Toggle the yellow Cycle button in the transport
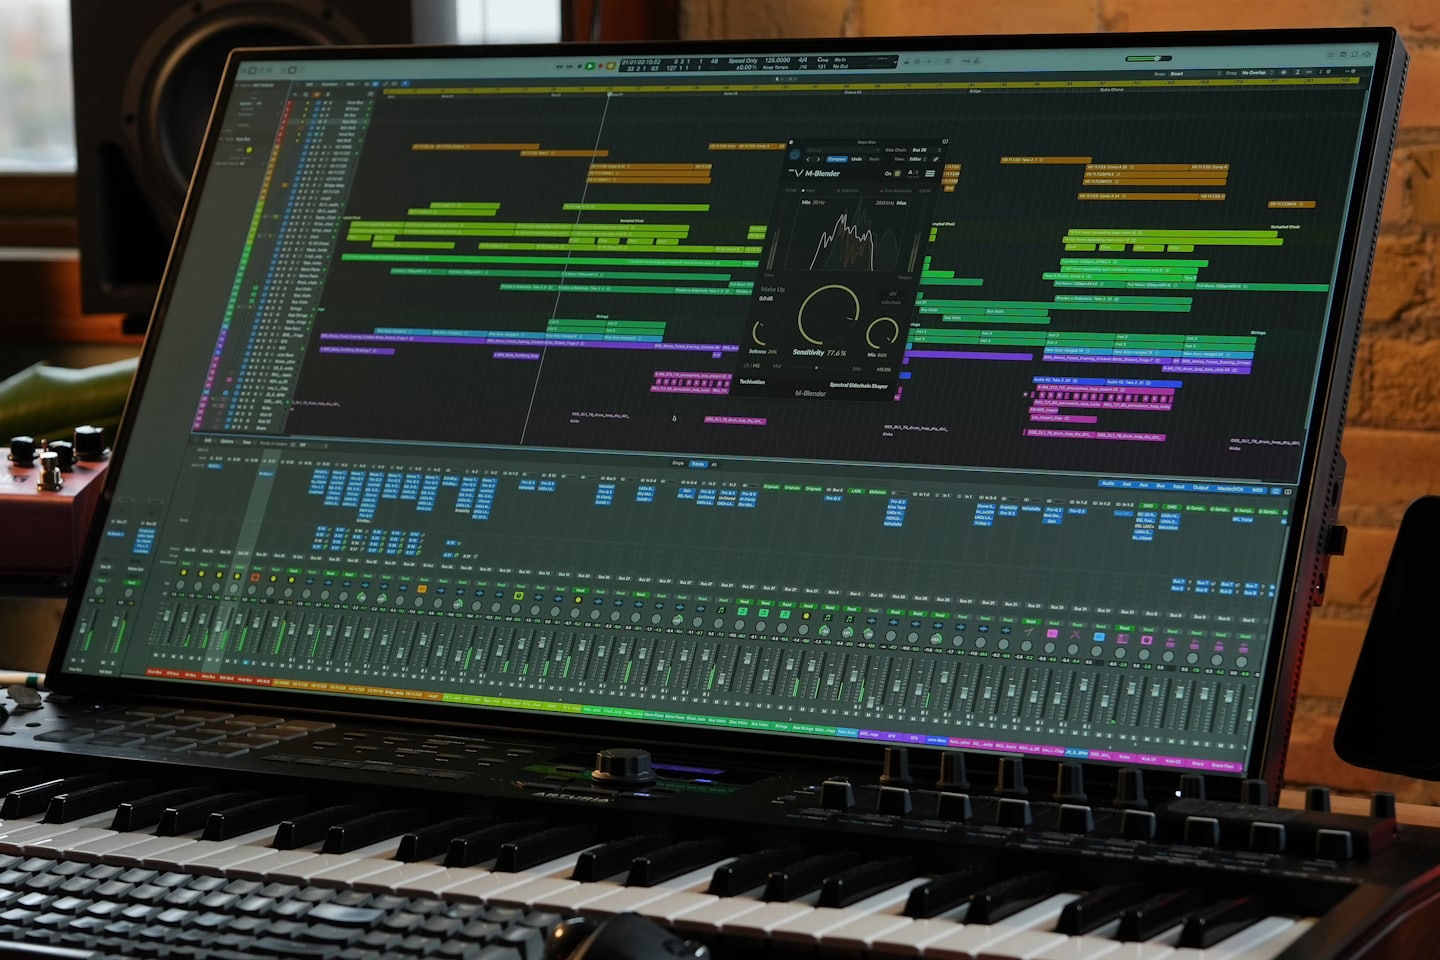Image resolution: width=1440 pixels, height=960 pixels. pos(611,66)
